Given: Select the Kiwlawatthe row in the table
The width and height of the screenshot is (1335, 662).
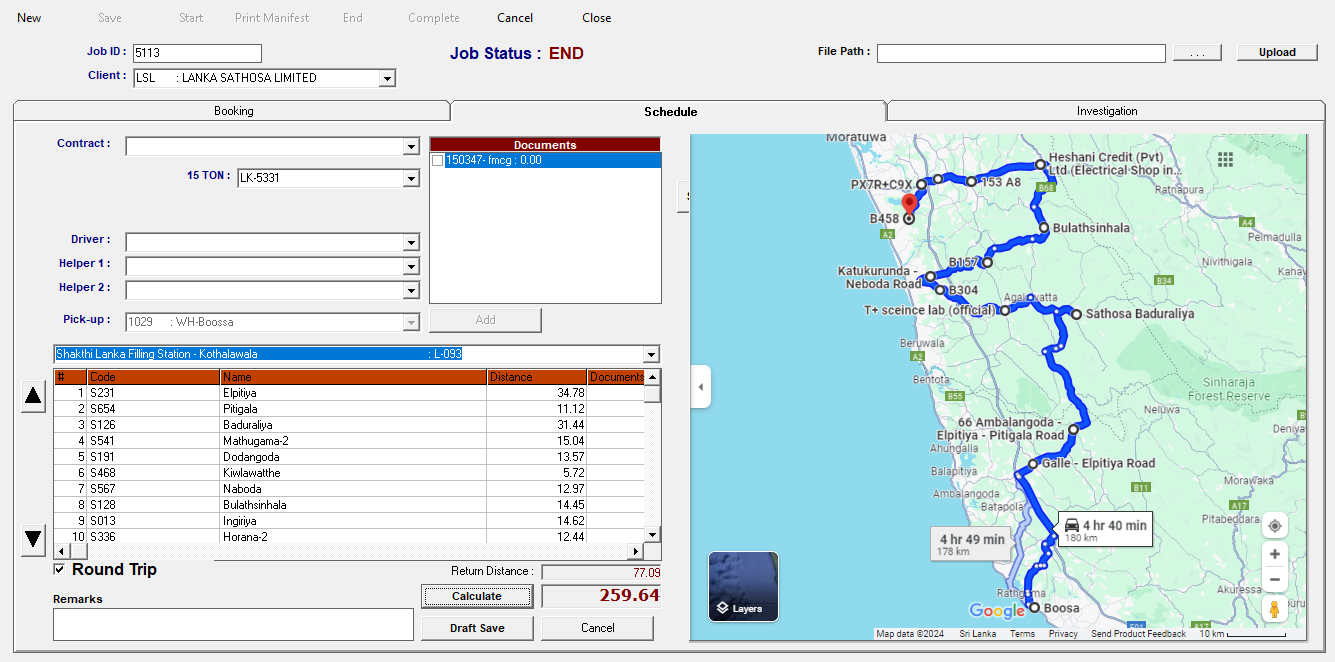Looking at the screenshot, I should [349, 473].
